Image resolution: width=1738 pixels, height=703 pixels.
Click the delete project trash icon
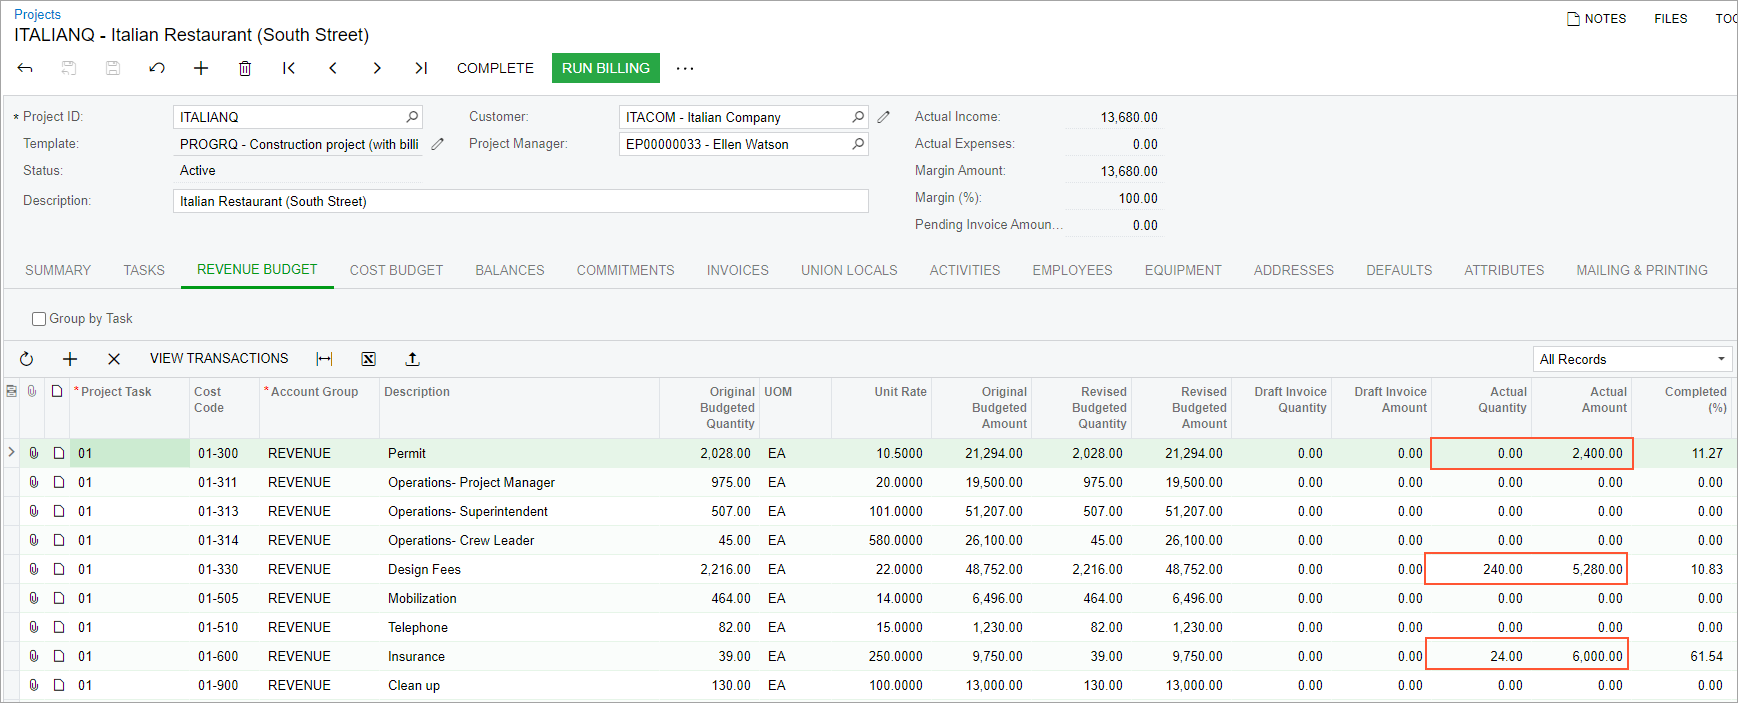(x=245, y=68)
